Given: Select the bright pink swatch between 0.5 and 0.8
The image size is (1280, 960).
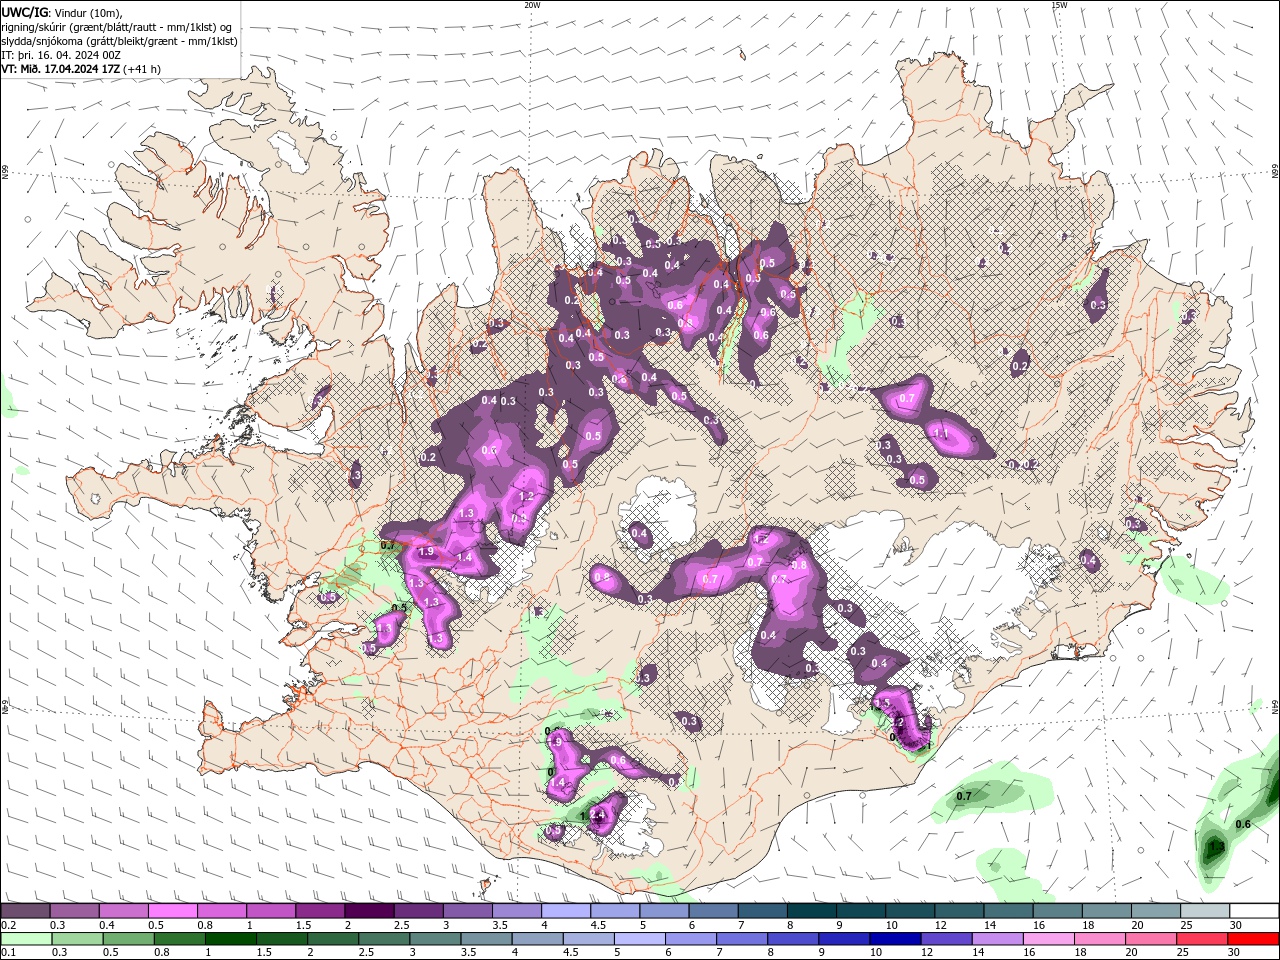Looking at the screenshot, I should [x=173, y=911].
